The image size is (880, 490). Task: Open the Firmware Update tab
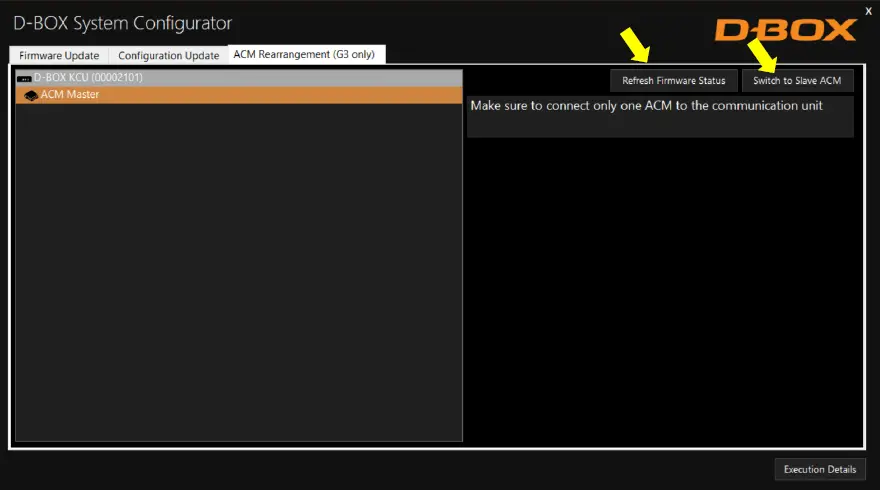pos(59,56)
